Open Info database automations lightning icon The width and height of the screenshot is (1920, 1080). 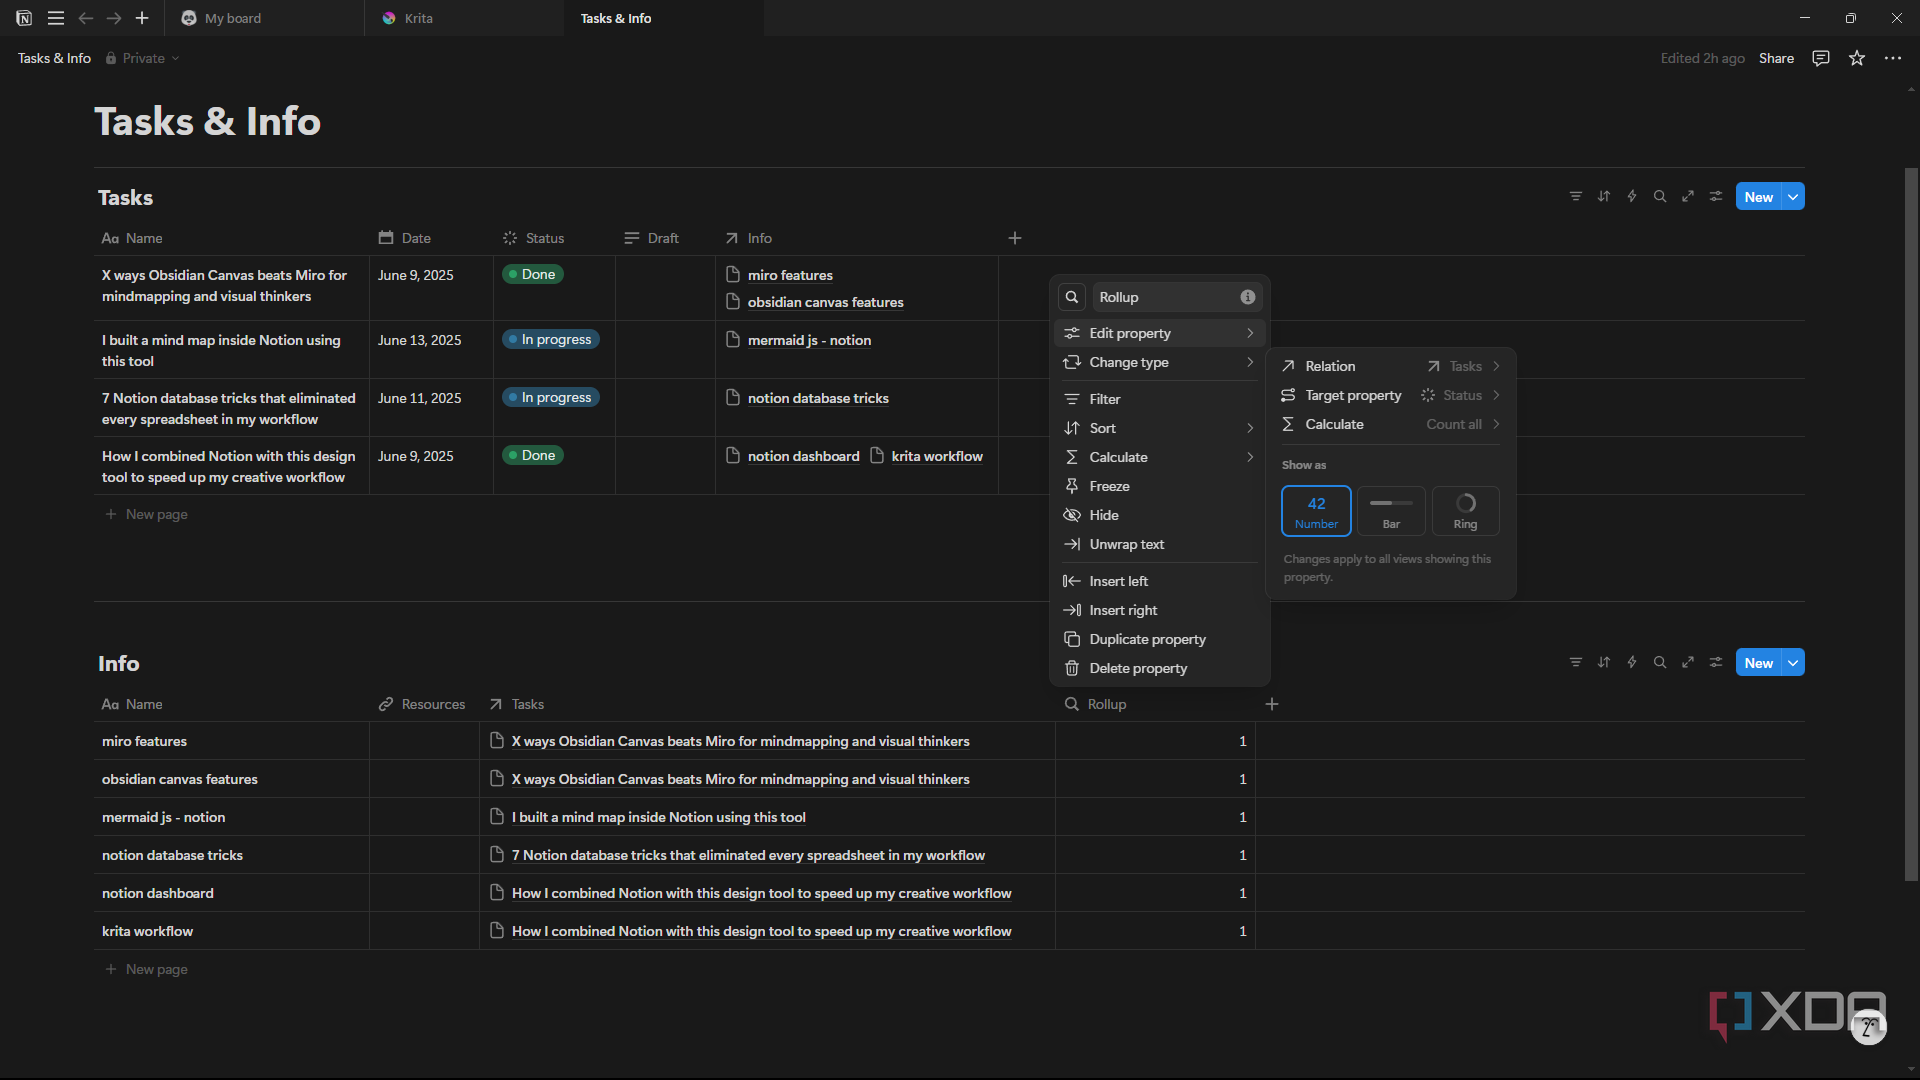[1632, 663]
